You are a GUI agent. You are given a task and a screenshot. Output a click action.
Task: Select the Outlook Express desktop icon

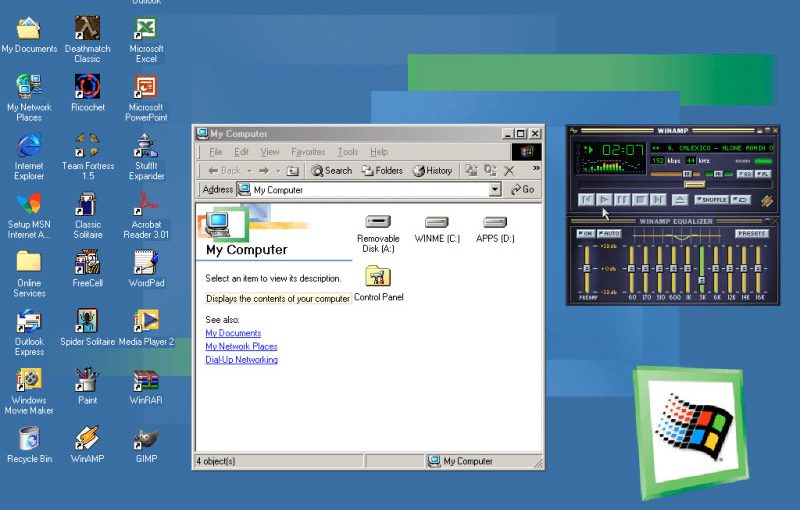(x=29, y=332)
